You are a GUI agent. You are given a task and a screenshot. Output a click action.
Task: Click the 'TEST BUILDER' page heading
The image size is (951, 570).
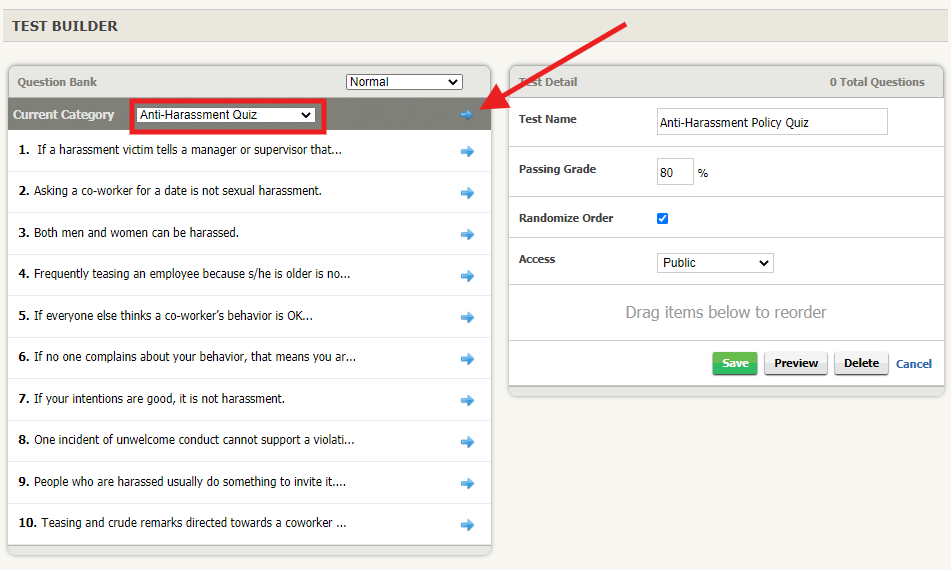point(65,26)
